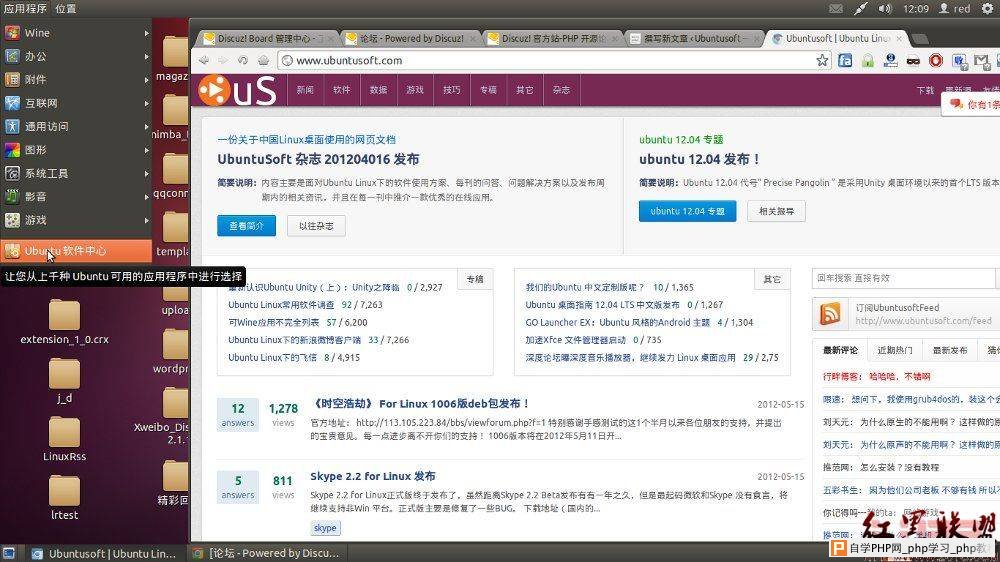Open the UbuntuSoft 杂志 201204016 发布 headline

coord(318,159)
